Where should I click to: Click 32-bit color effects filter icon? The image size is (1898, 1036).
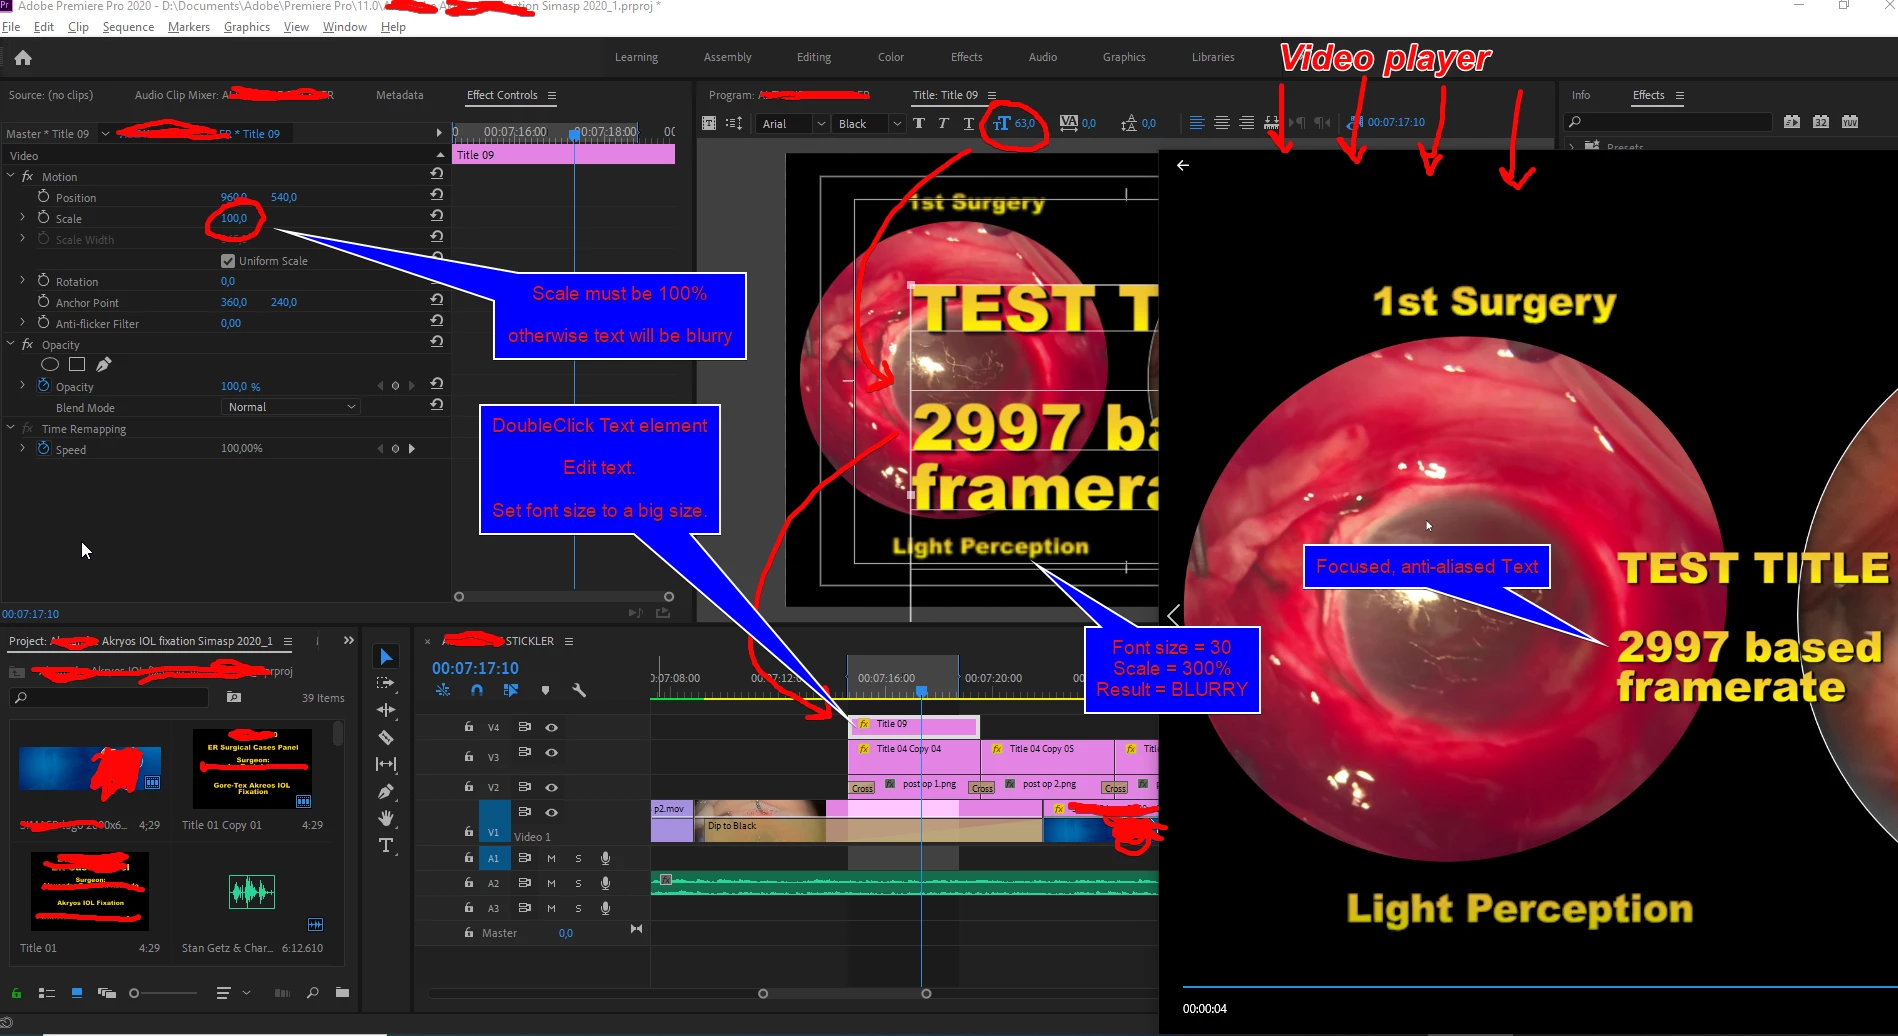(1821, 122)
